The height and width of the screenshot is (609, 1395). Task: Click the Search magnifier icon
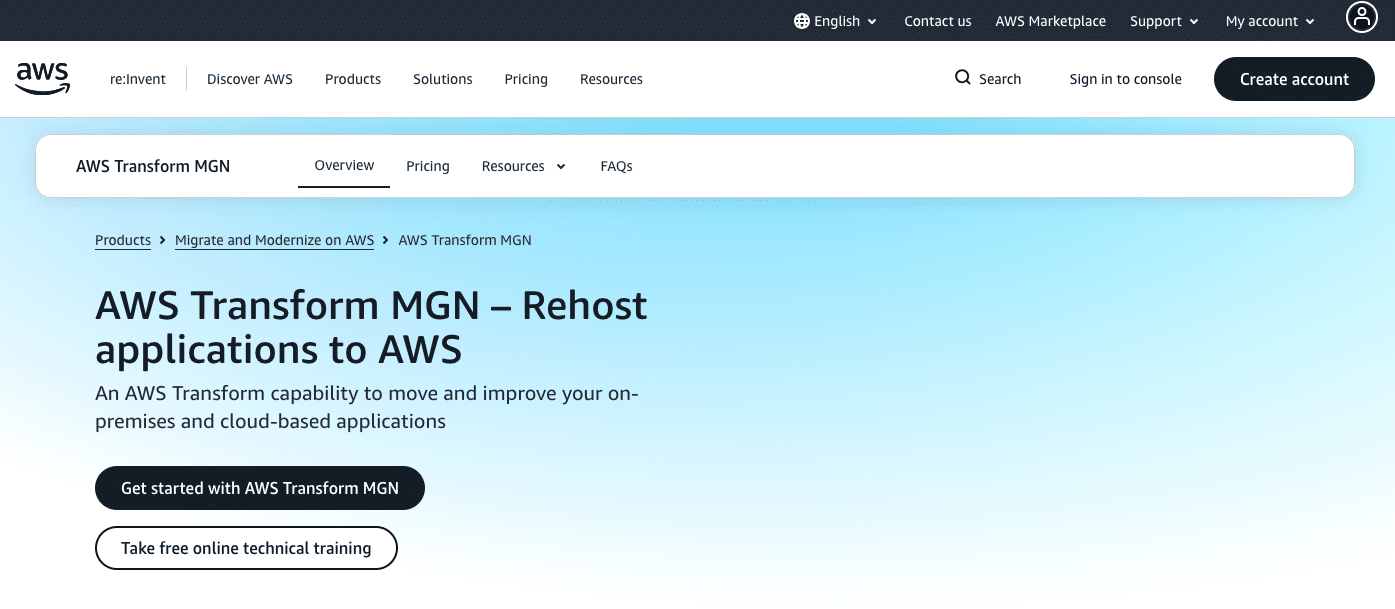pos(963,78)
